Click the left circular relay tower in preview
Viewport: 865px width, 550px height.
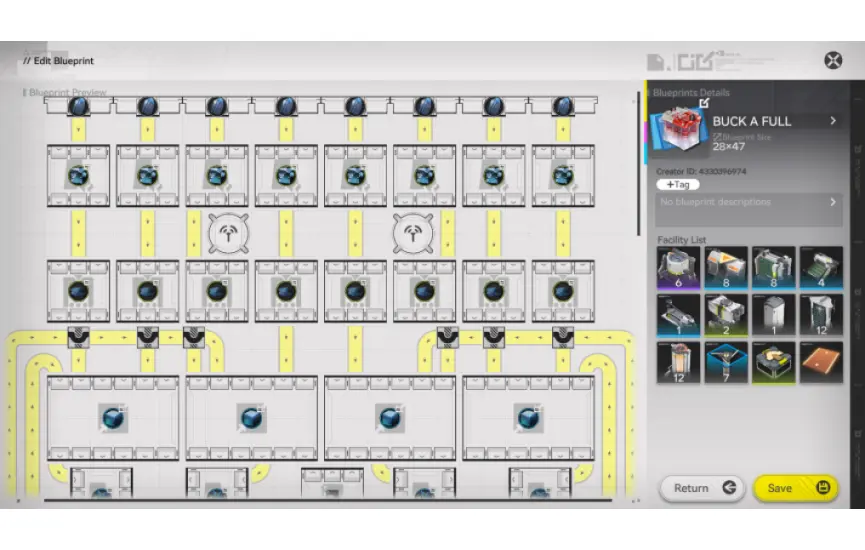tap(227, 233)
